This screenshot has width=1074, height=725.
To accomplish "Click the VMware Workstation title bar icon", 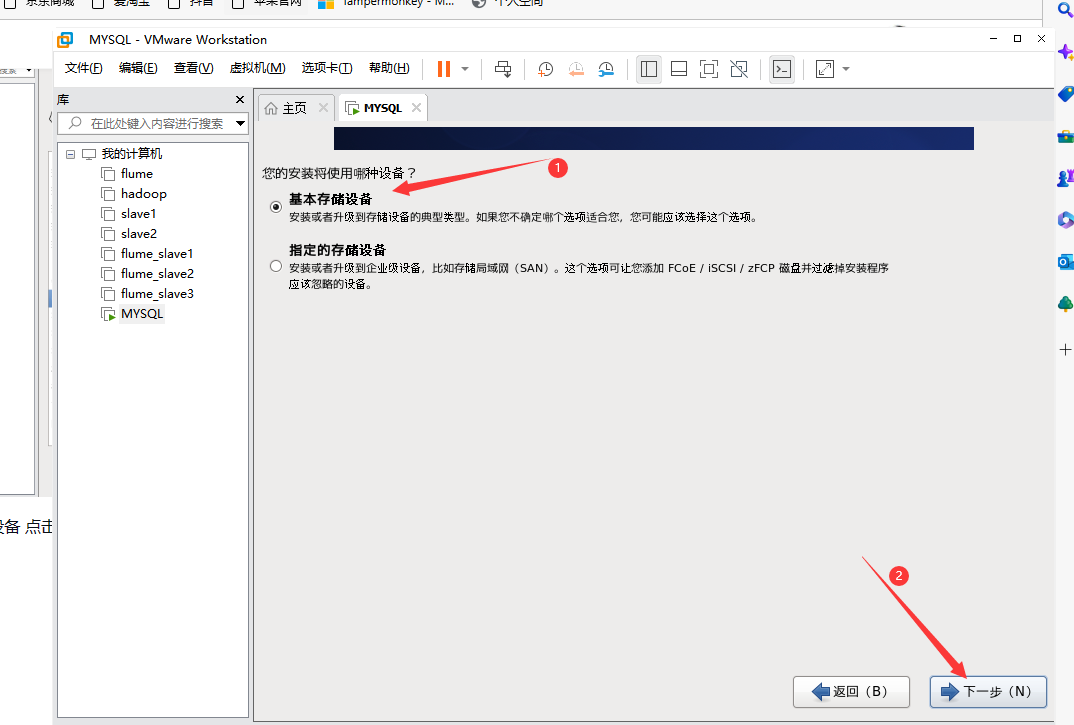I will pyautogui.click(x=65, y=40).
